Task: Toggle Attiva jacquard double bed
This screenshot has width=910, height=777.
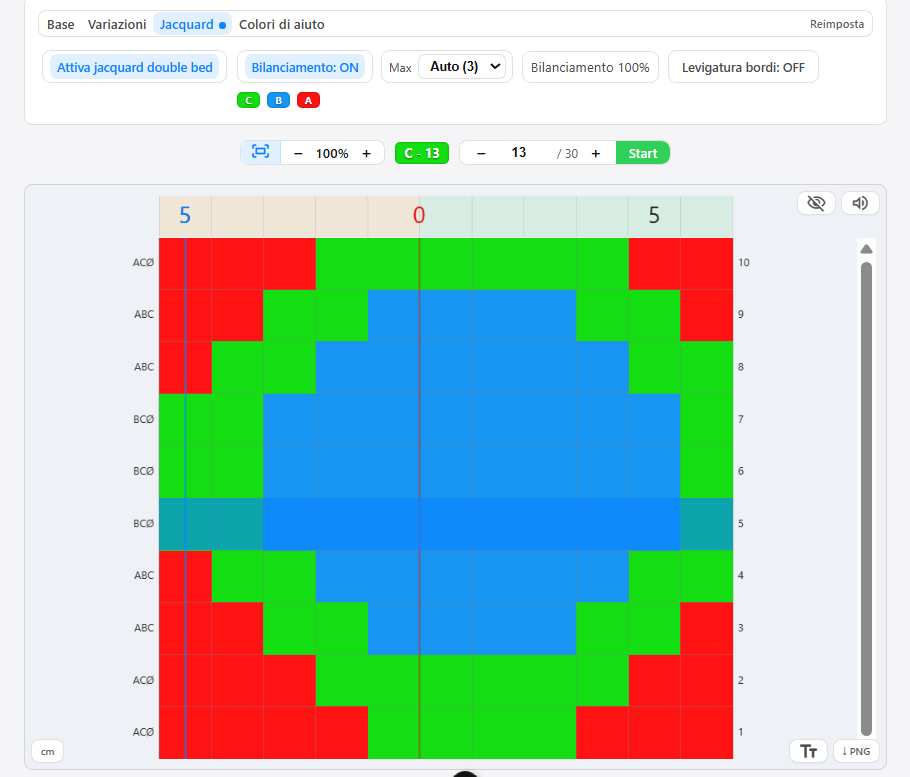Action: (x=135, y=67)
